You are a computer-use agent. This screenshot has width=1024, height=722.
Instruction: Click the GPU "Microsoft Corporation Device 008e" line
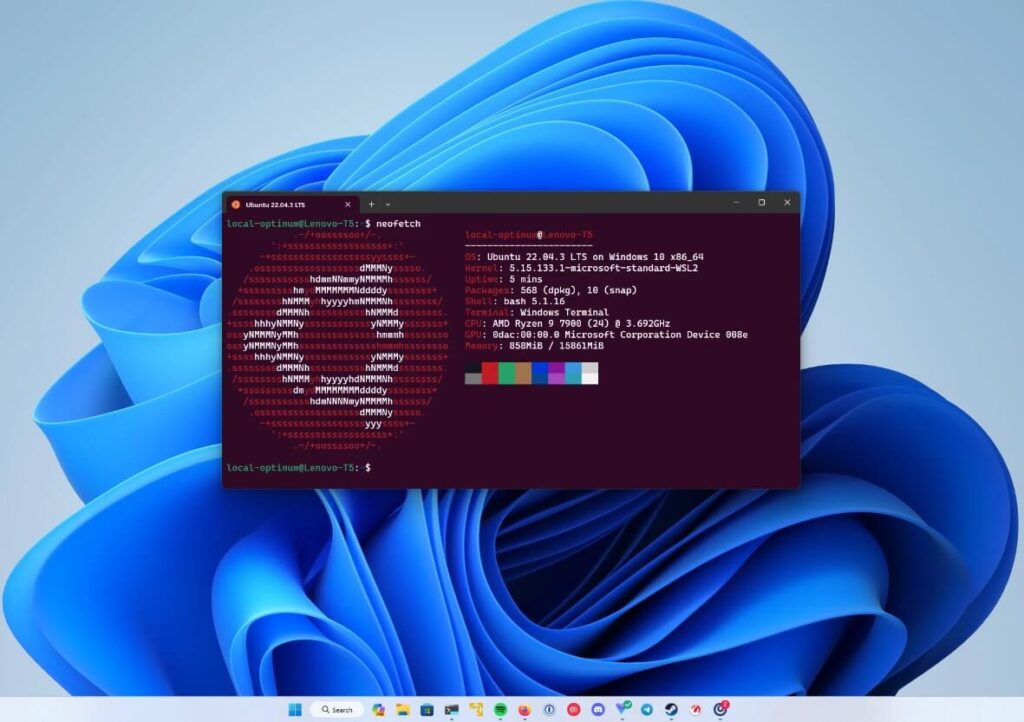point(606,335)
